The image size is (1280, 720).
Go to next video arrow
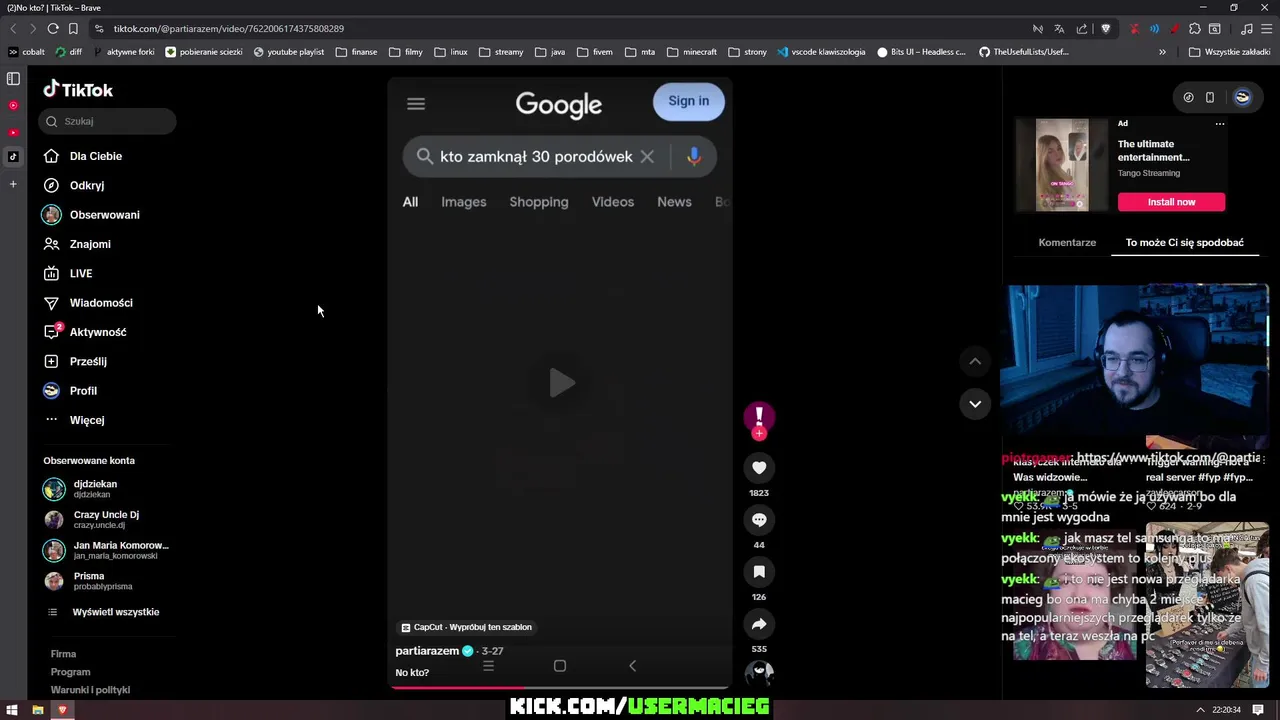pos(975,404)
